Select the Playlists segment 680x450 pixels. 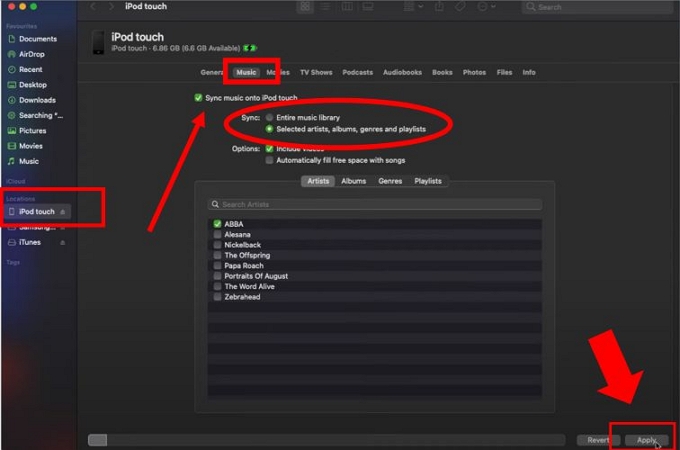pos(428,181)
